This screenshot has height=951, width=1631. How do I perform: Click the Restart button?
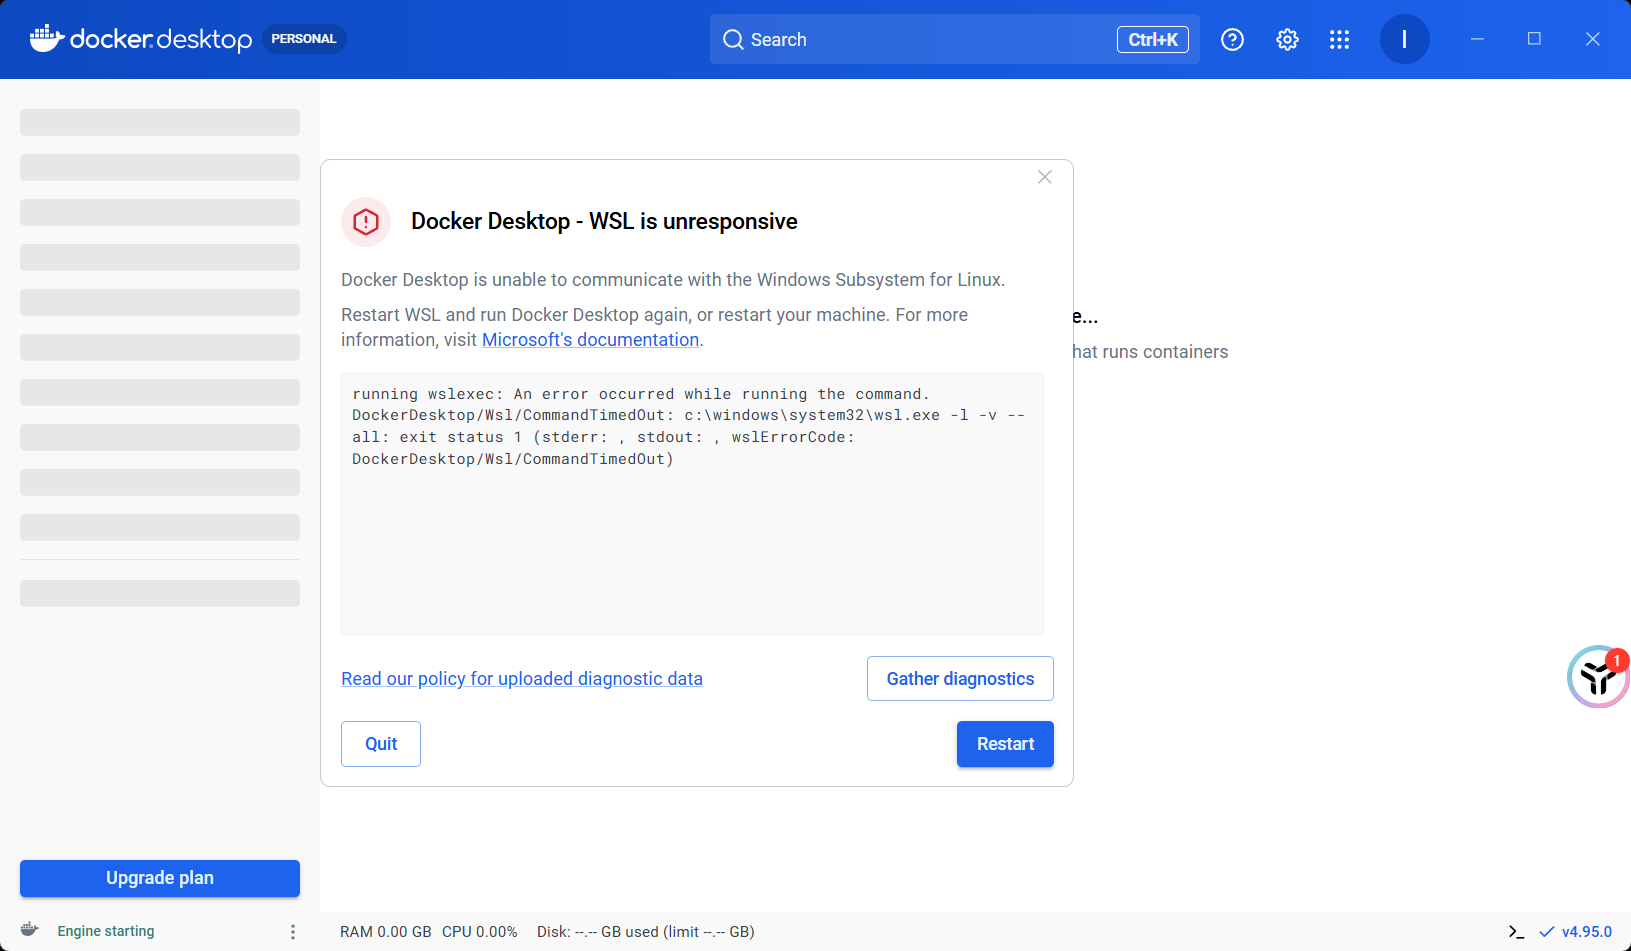(1005, 744)
